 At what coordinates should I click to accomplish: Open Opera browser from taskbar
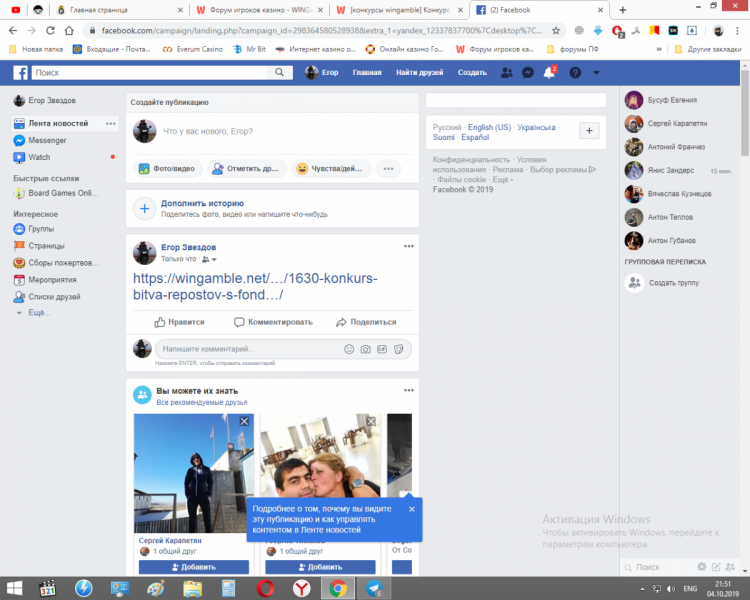(265, 589)
